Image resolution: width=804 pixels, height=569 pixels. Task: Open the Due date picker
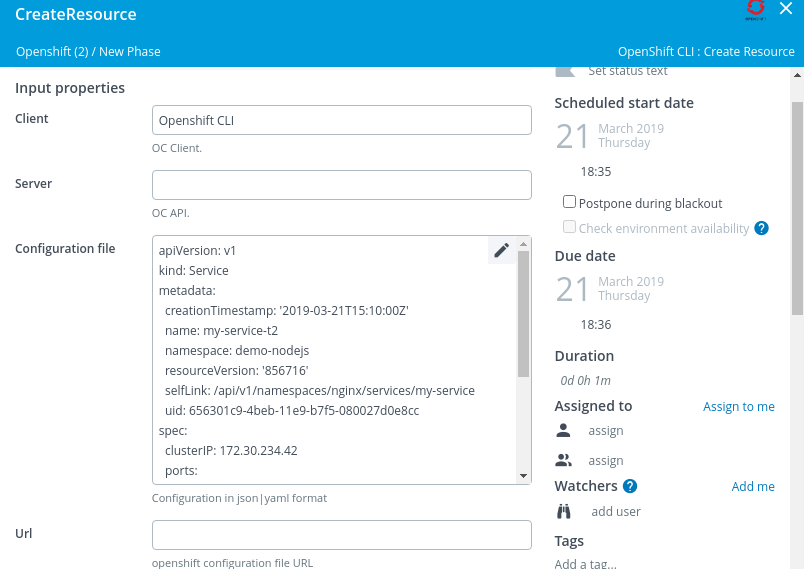click(610, 289)
